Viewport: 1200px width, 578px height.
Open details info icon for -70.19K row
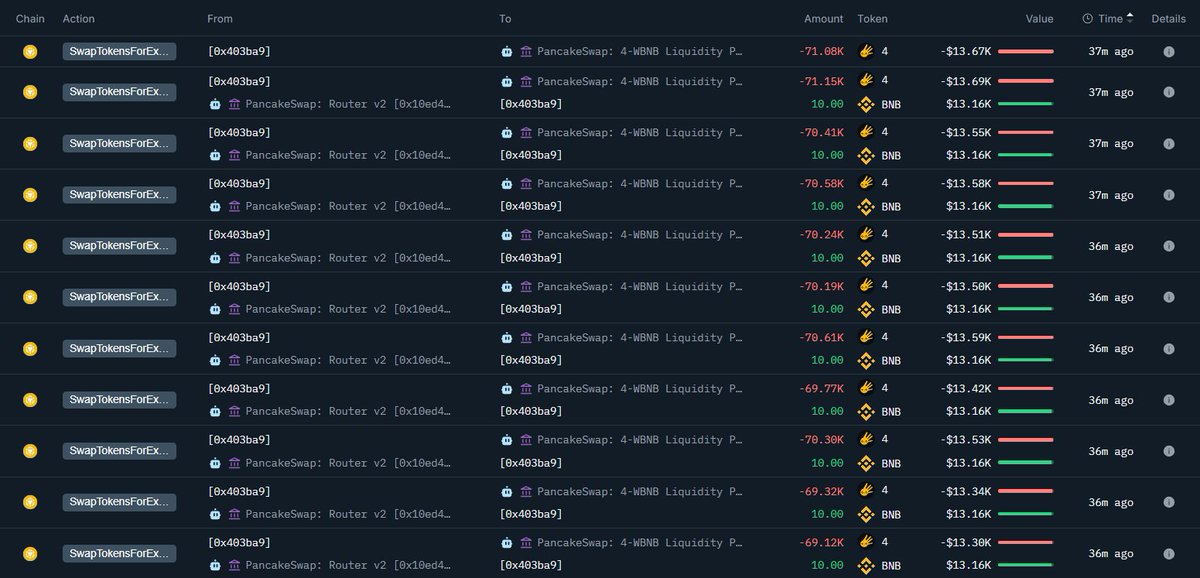click(x=1168, y=297)
